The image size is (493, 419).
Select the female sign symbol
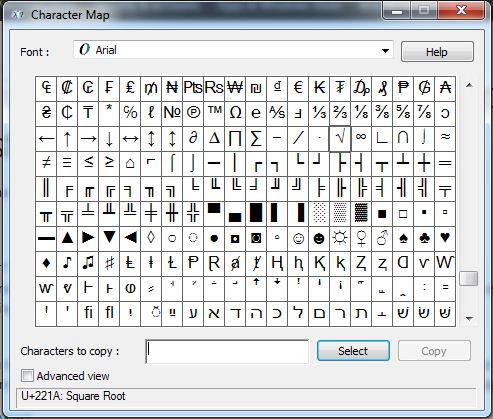point(361,239)
